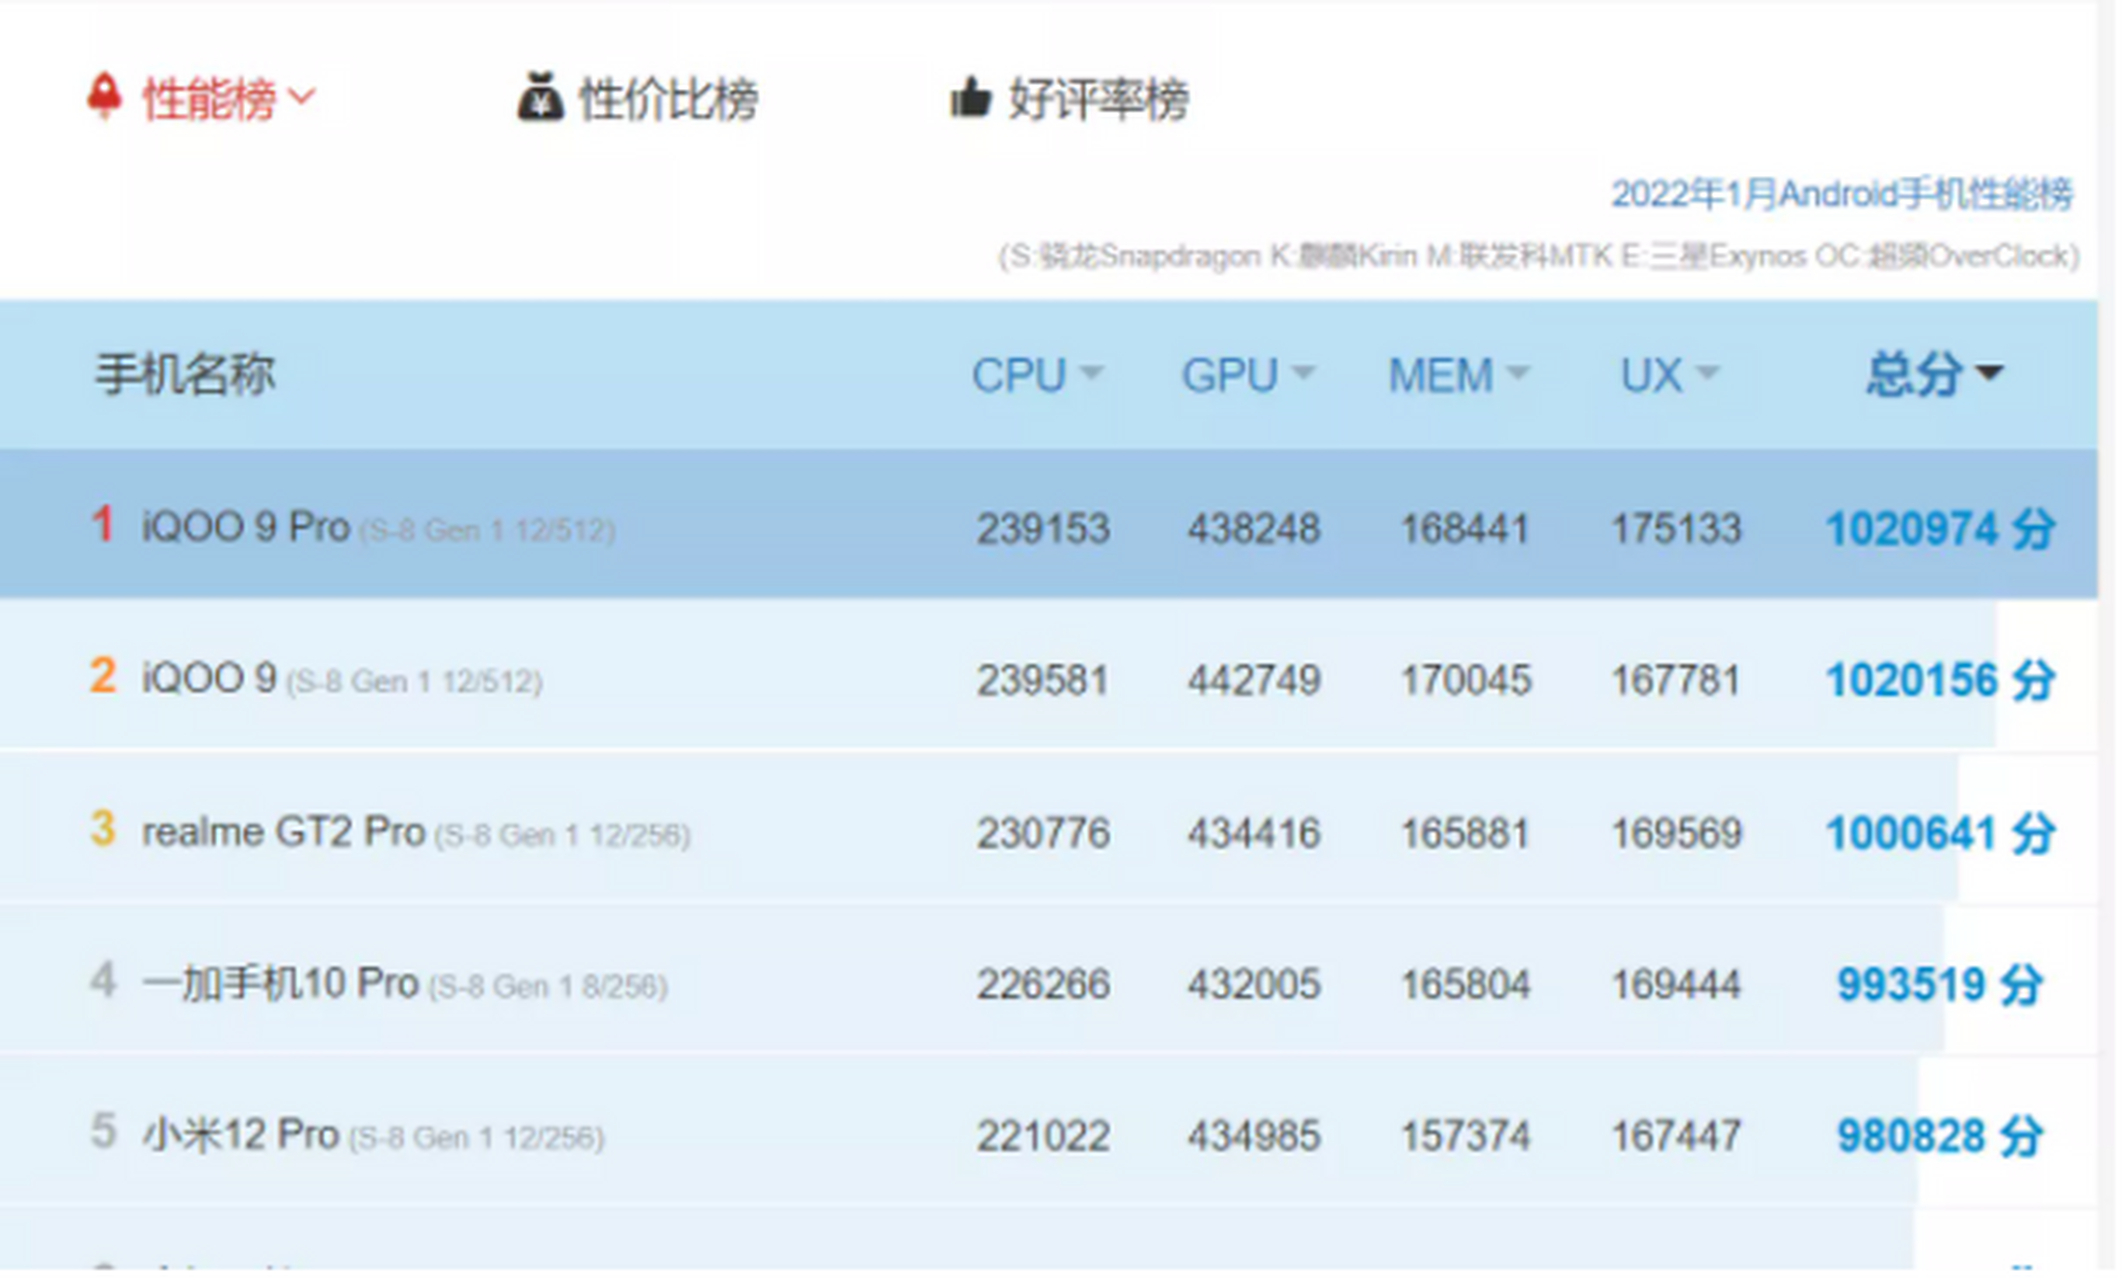Click total score 1000641 分
2122x1280 pixels.
1940,832
